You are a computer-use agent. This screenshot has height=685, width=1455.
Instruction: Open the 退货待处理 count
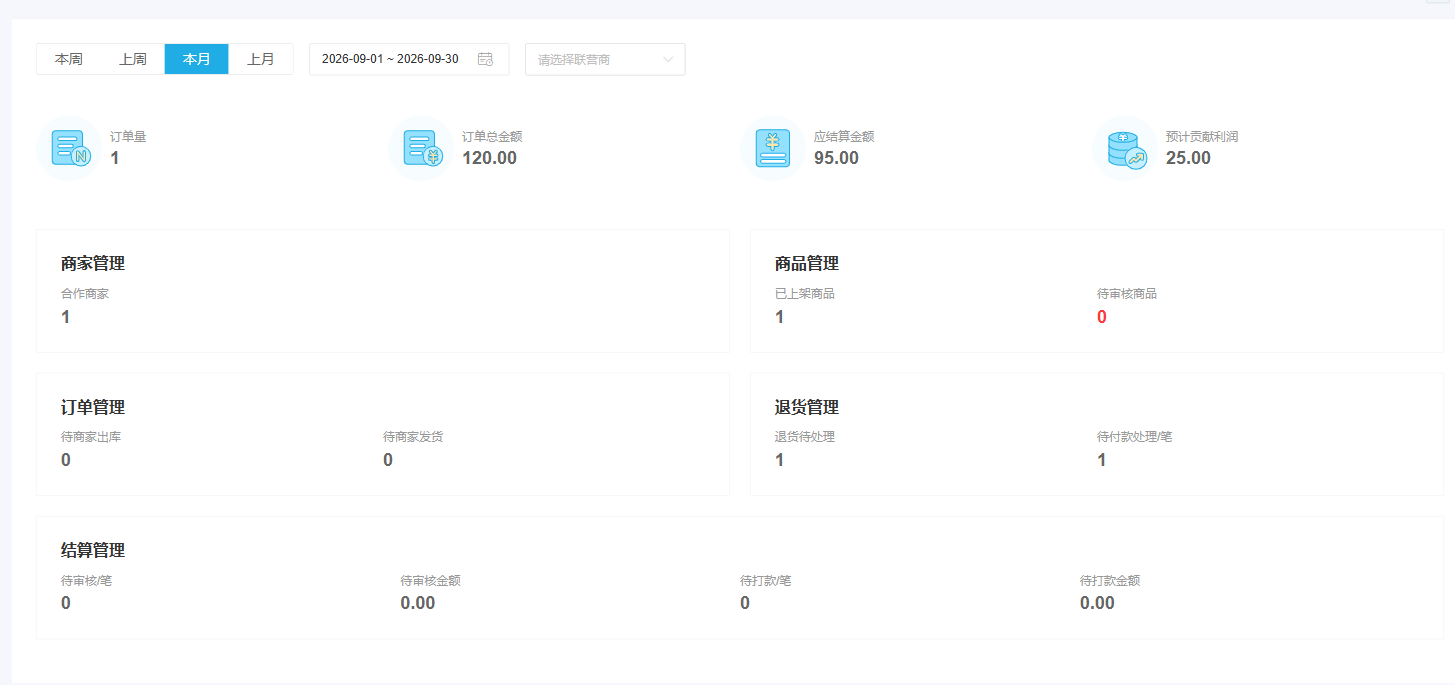pyautogui.click(x=780, y=460)
